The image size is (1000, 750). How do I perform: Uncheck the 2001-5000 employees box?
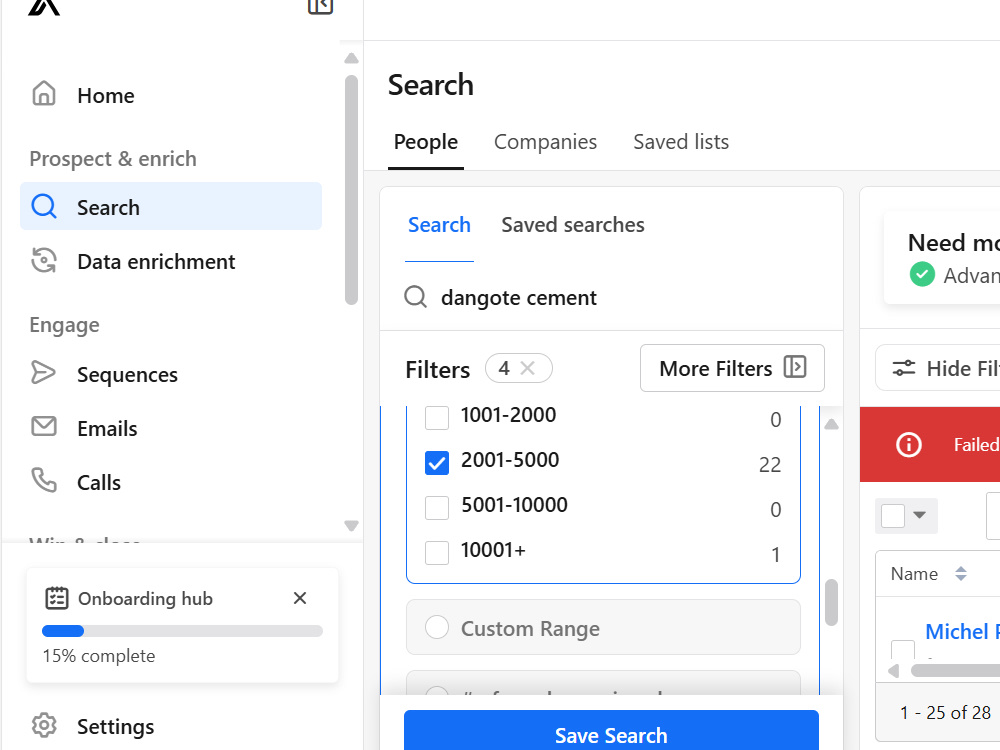437,463
